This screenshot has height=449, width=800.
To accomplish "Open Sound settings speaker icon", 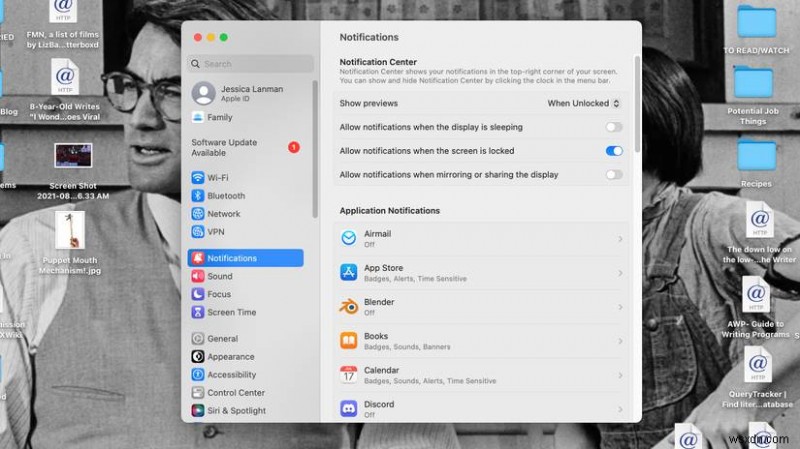I will coord(198,276).
